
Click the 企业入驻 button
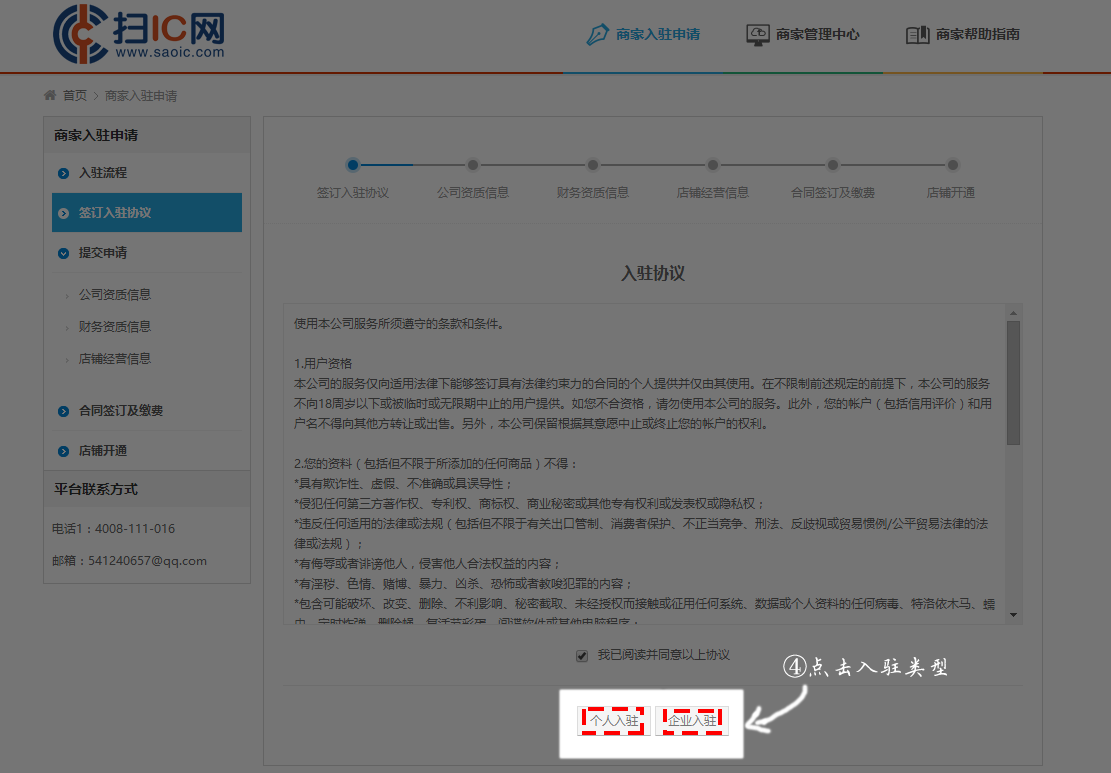click(692, 721)
